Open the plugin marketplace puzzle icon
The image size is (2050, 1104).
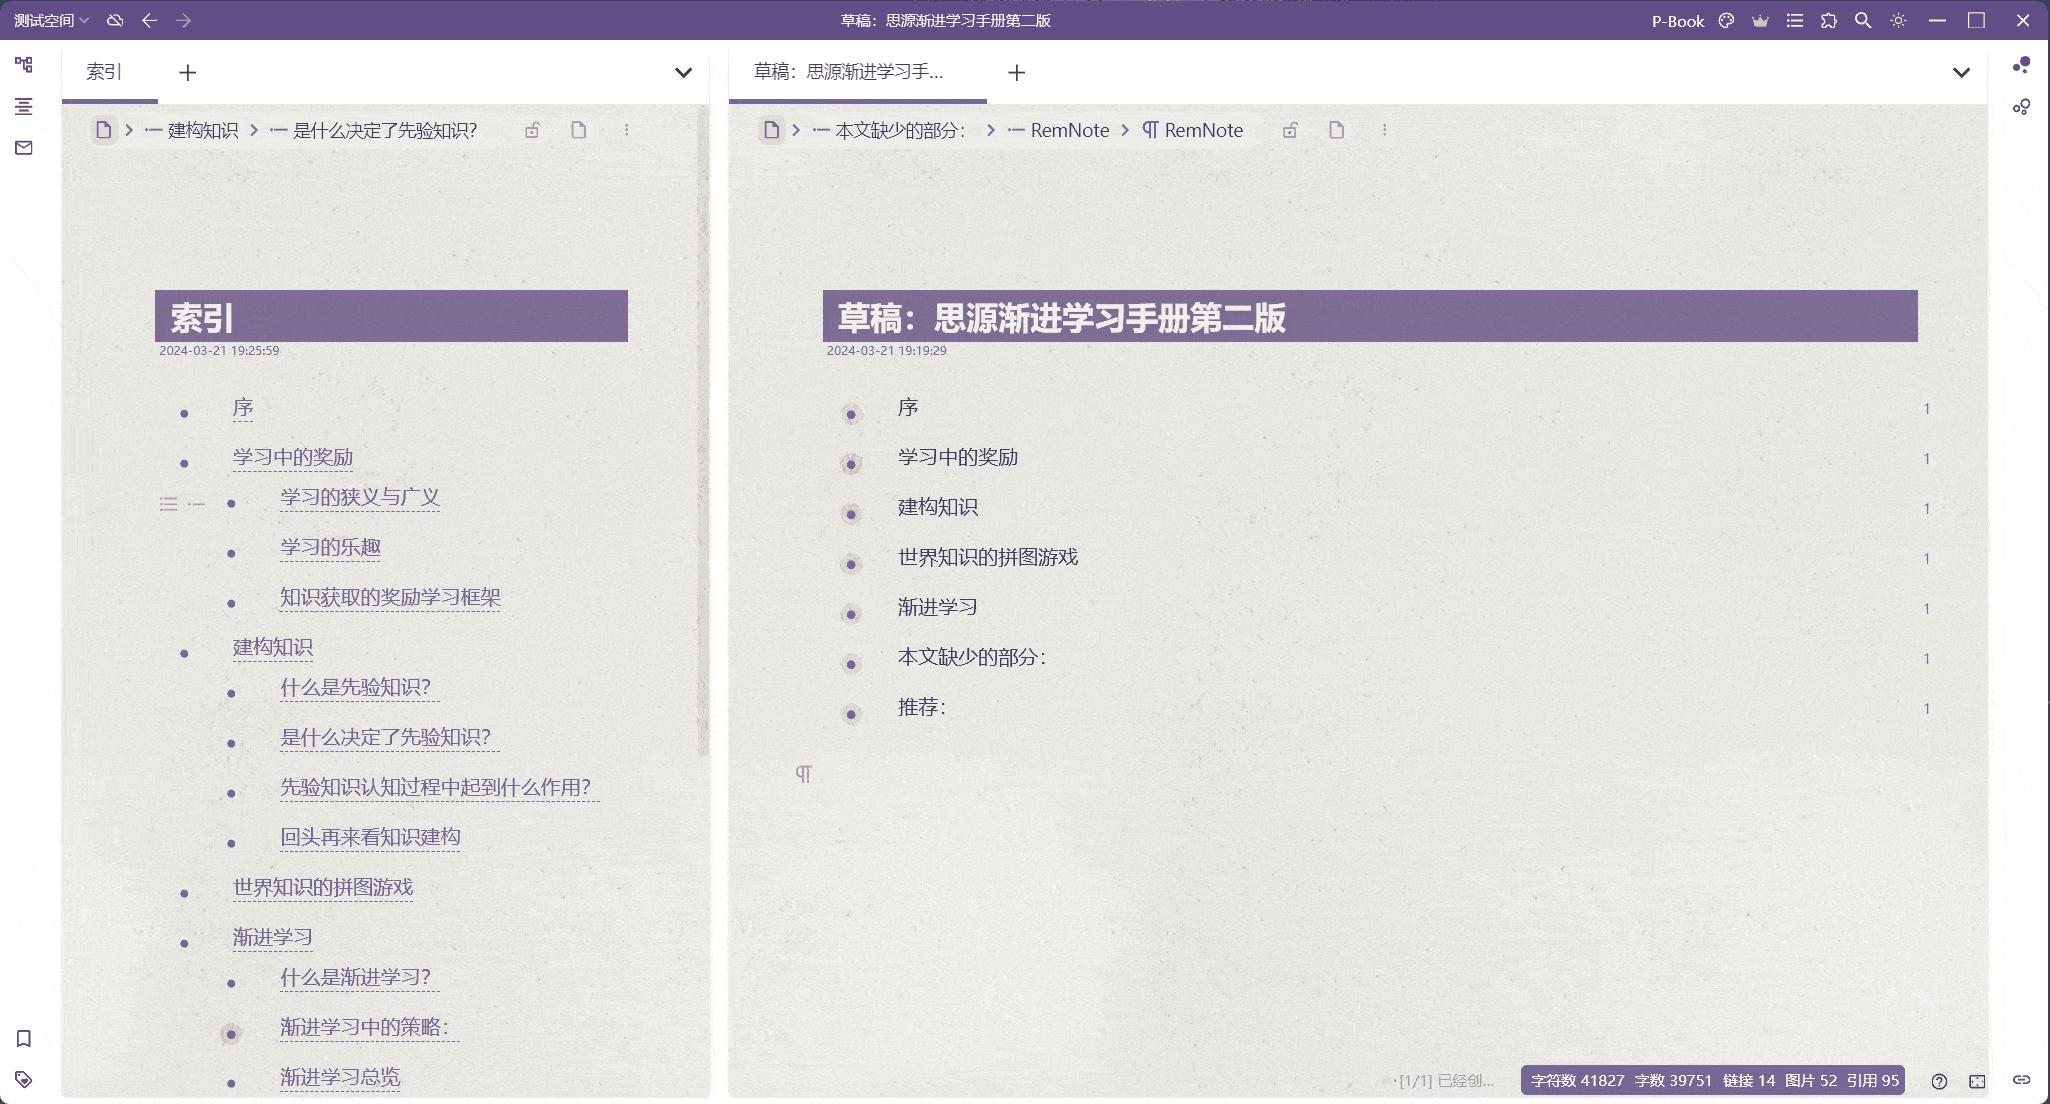click(x=1830, y=20)
